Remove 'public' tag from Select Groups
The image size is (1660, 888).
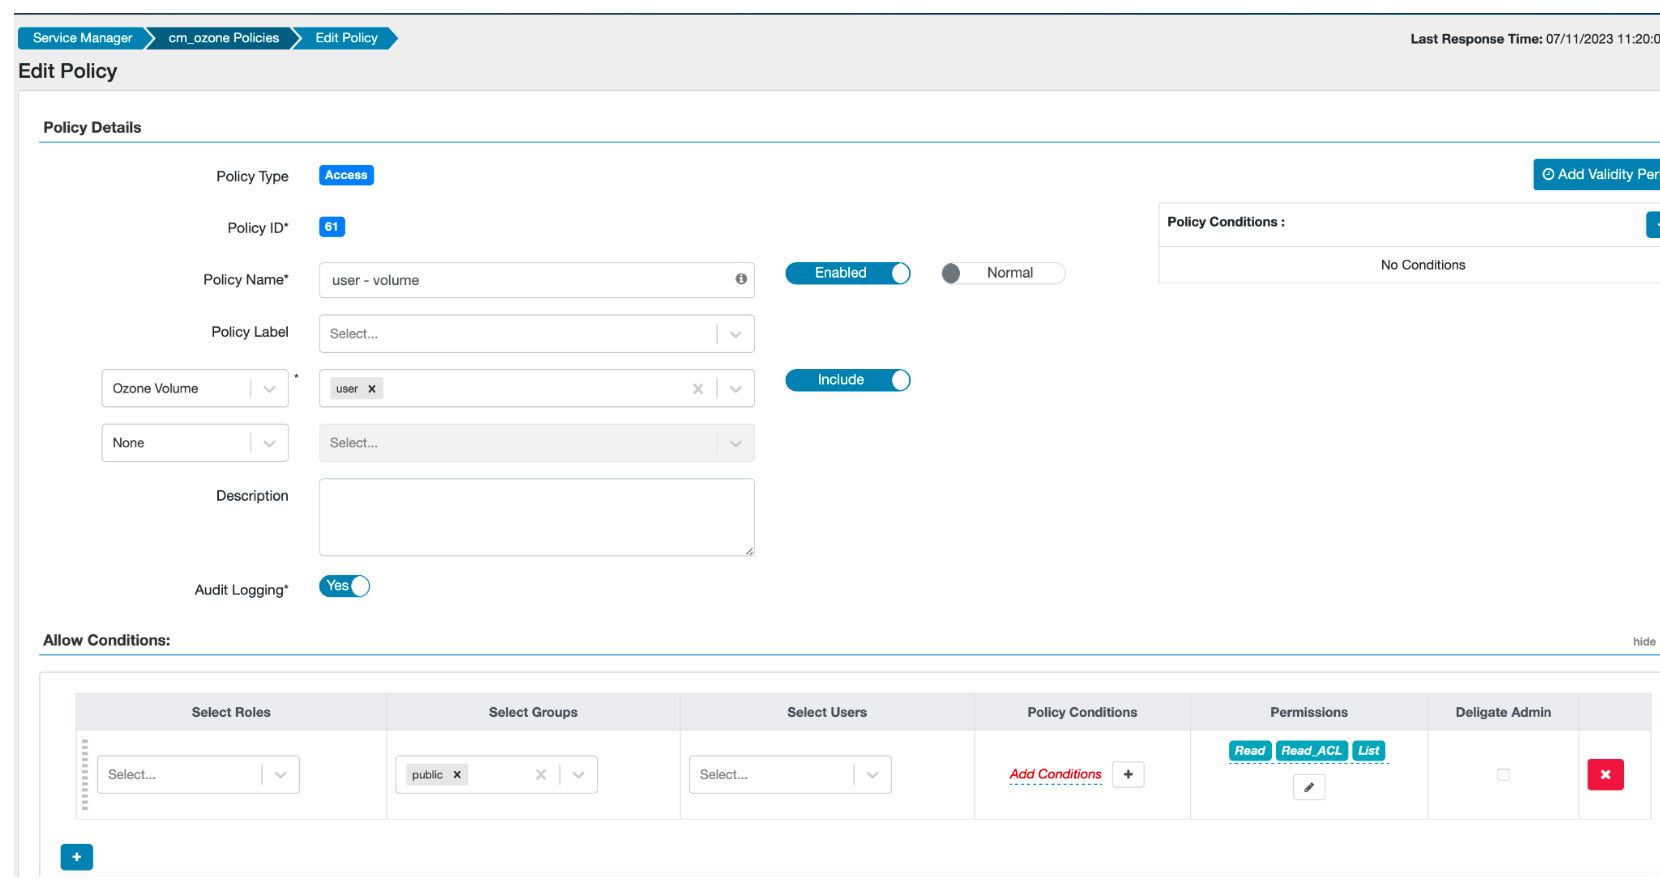[x=457, y=775]
